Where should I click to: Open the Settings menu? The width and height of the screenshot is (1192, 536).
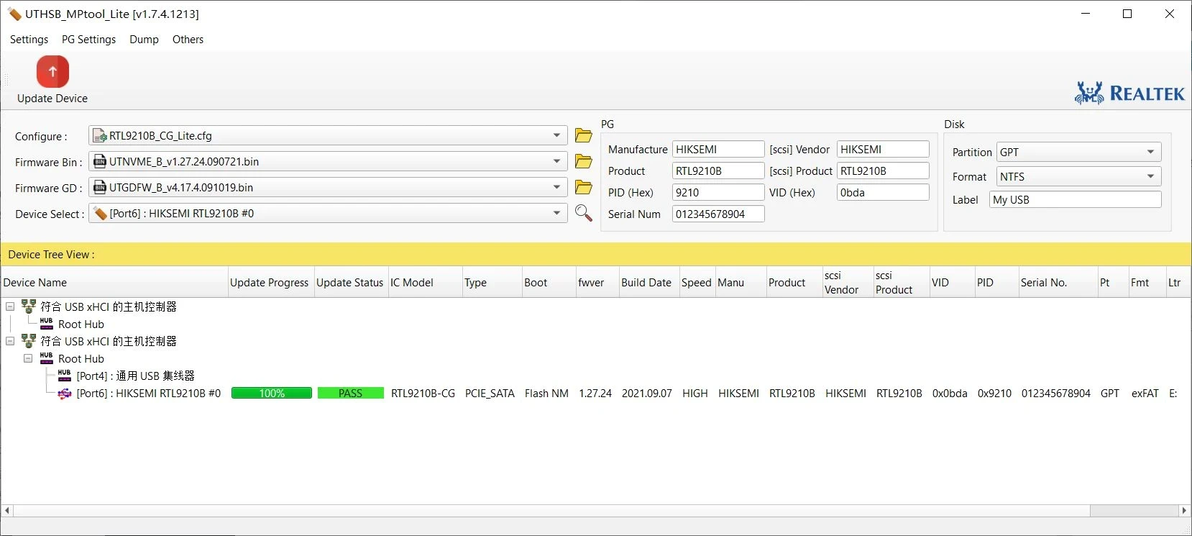[x=29, y=40]
